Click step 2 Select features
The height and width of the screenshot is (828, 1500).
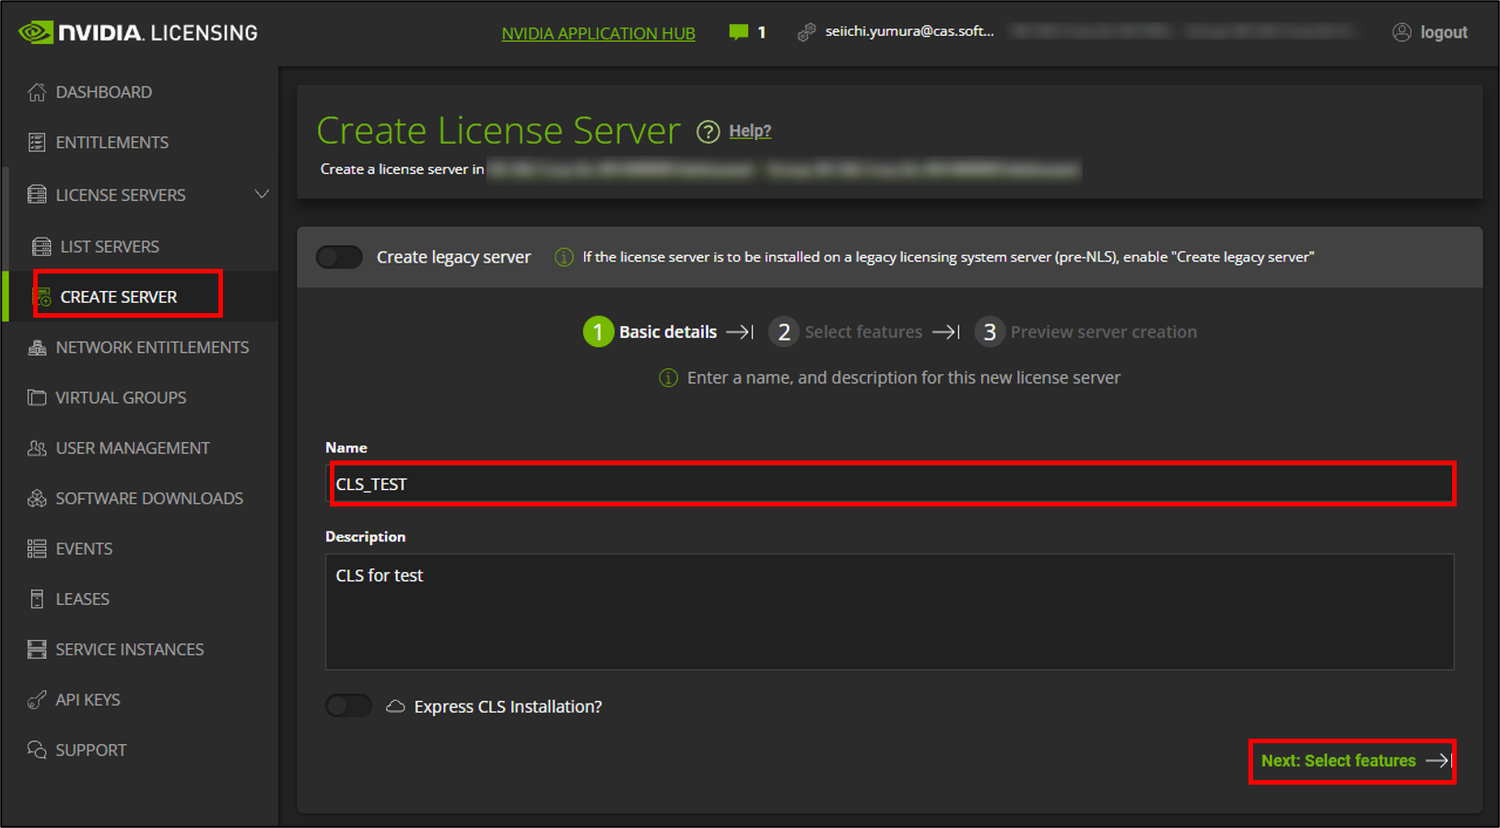click(x=846, y=331)
